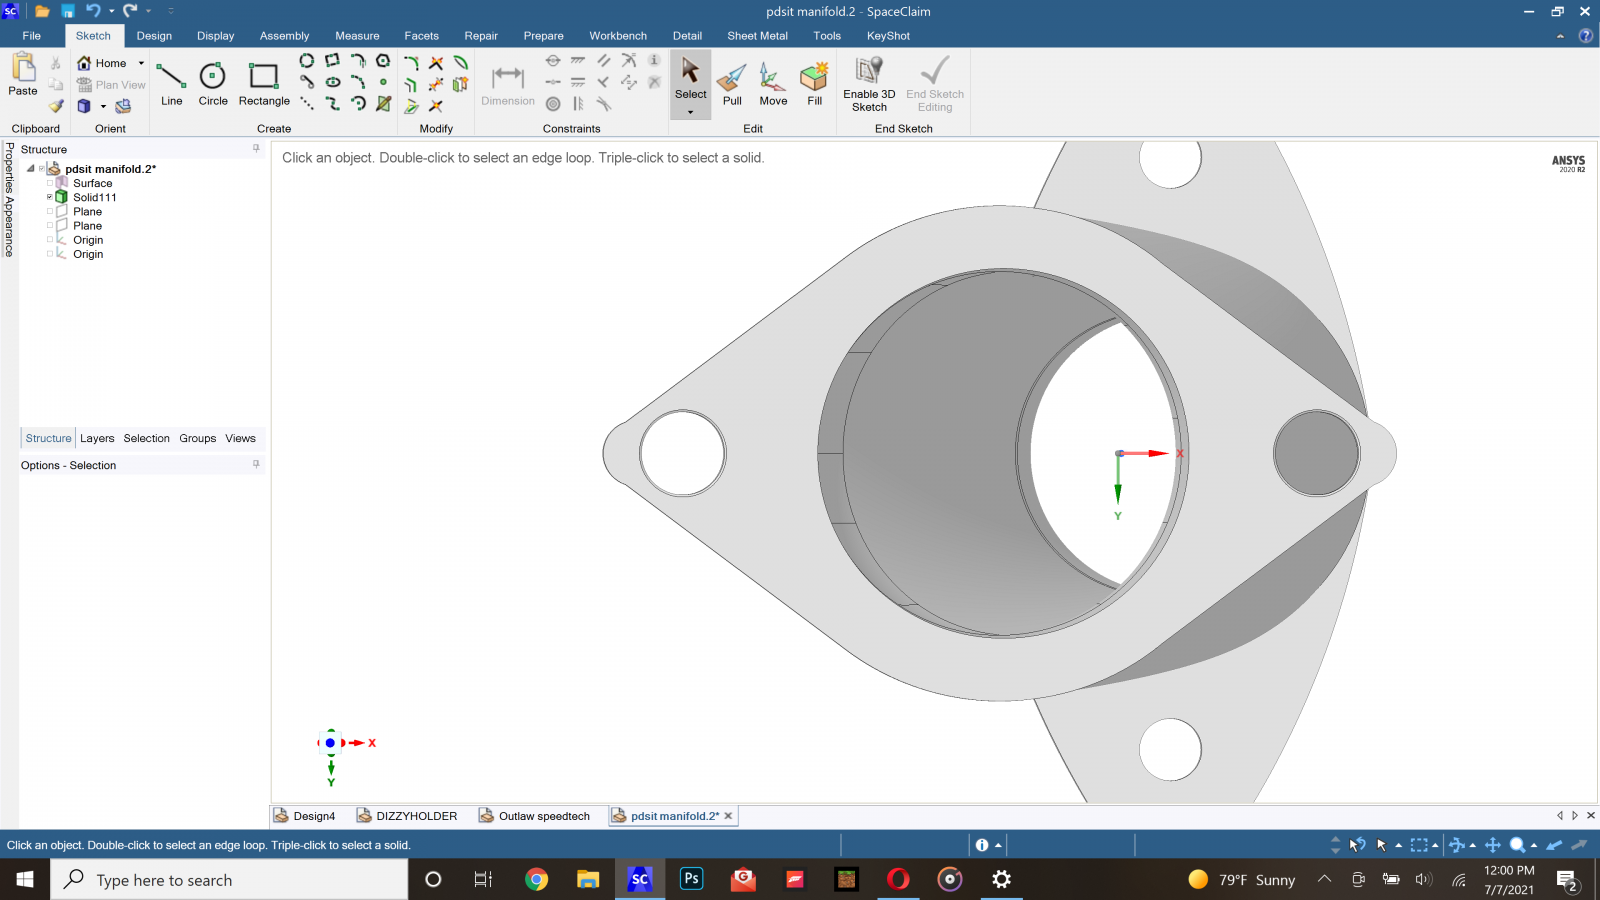Screen dimensions: 1600x900
Task: Toggle checkbox for the second Origin
Action: (50, 254)
